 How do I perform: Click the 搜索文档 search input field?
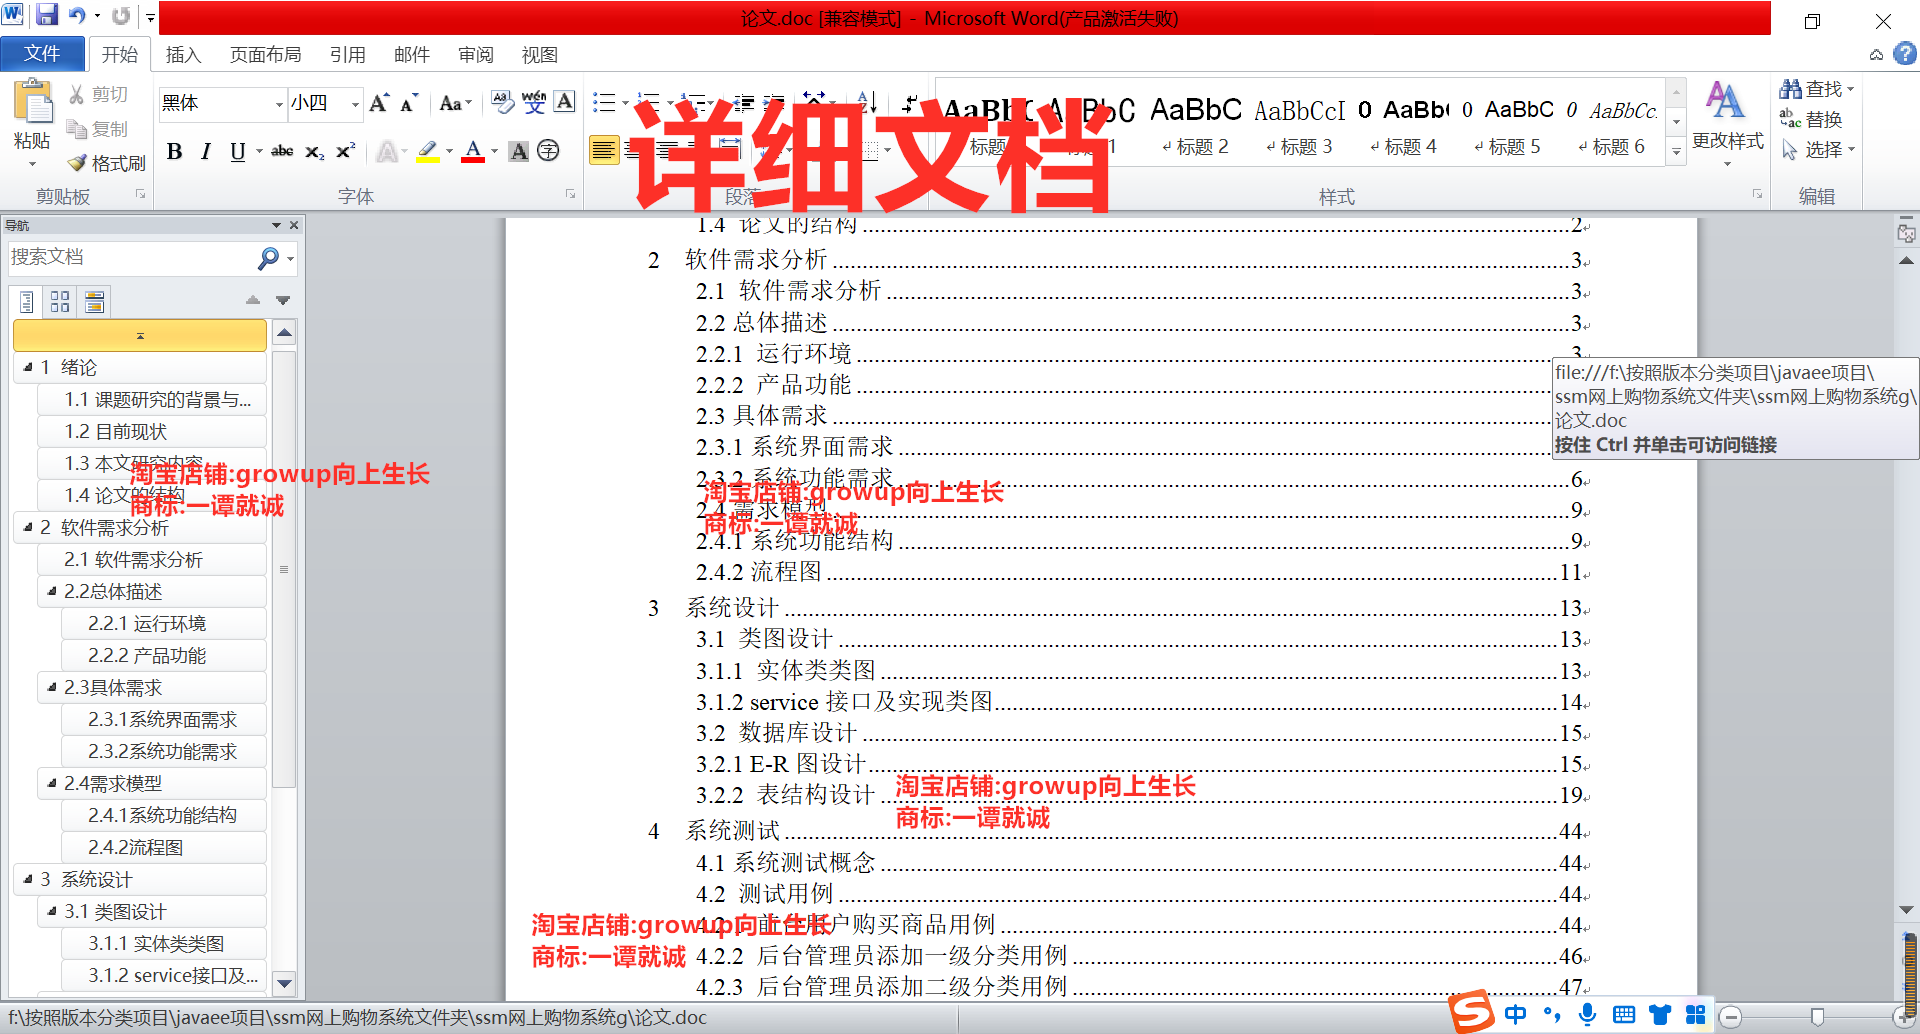click(132, 258)
